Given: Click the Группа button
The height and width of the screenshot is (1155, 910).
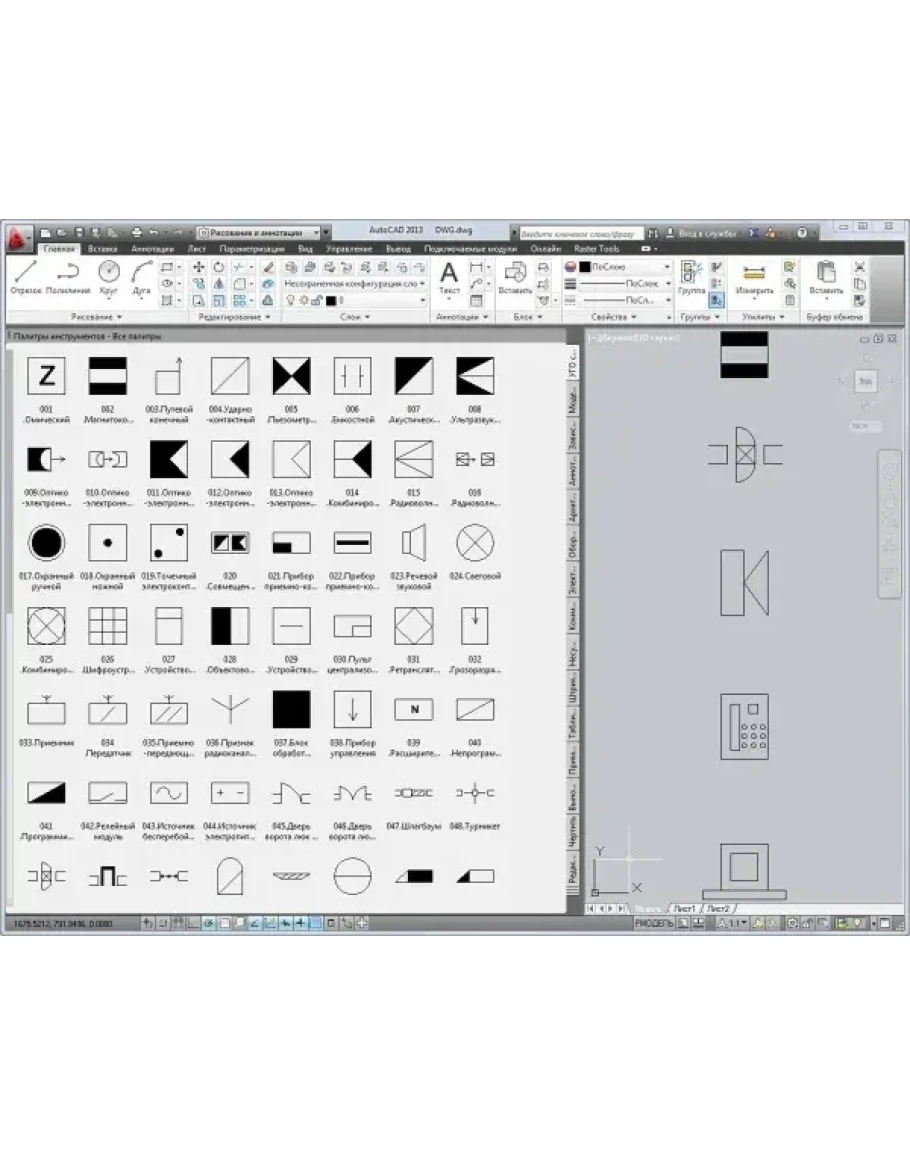Looking at the screenshot, I should click(x=691, y=277).
